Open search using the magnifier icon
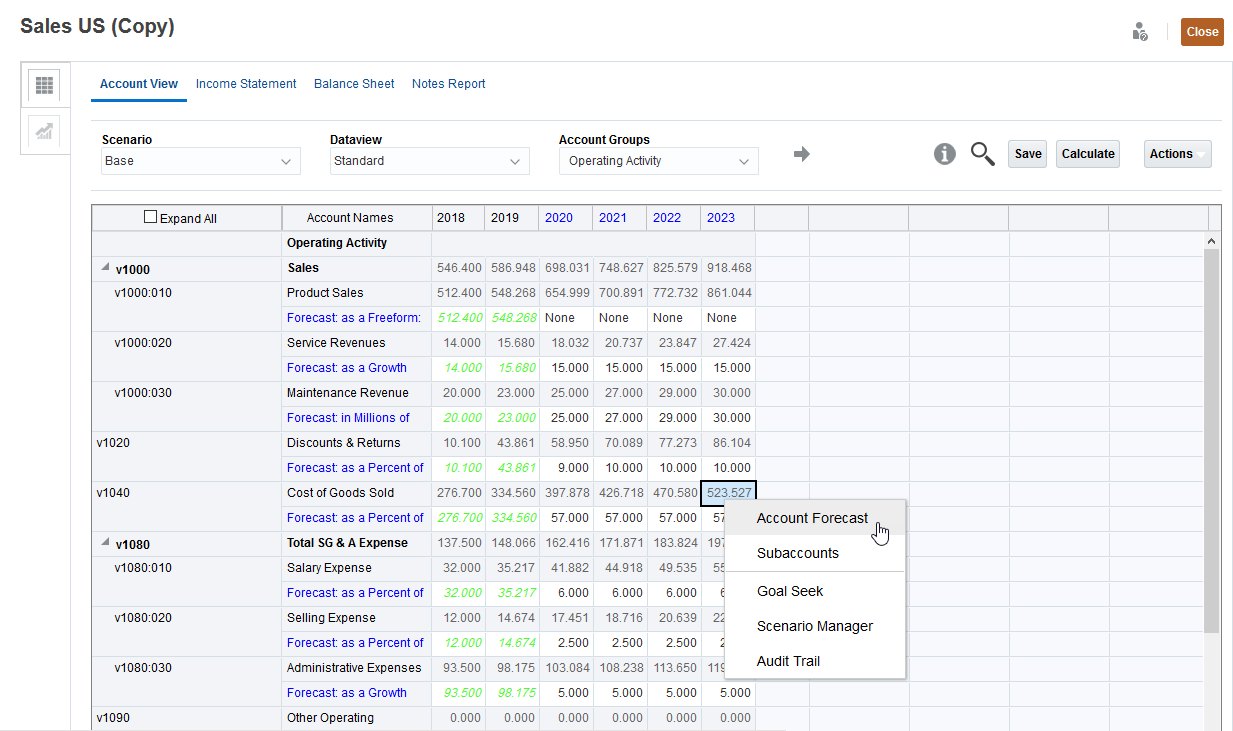 pyautogui.click(x=982, y=153)
